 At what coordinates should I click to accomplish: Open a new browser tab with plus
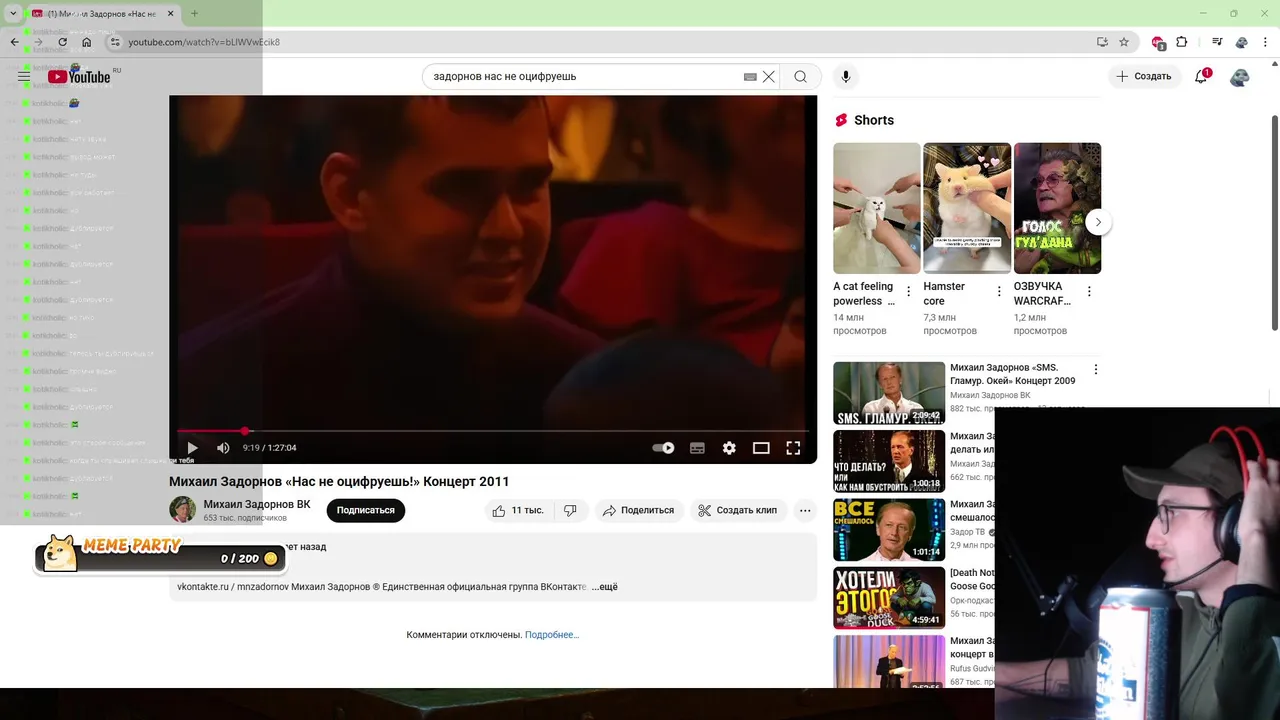194,14
